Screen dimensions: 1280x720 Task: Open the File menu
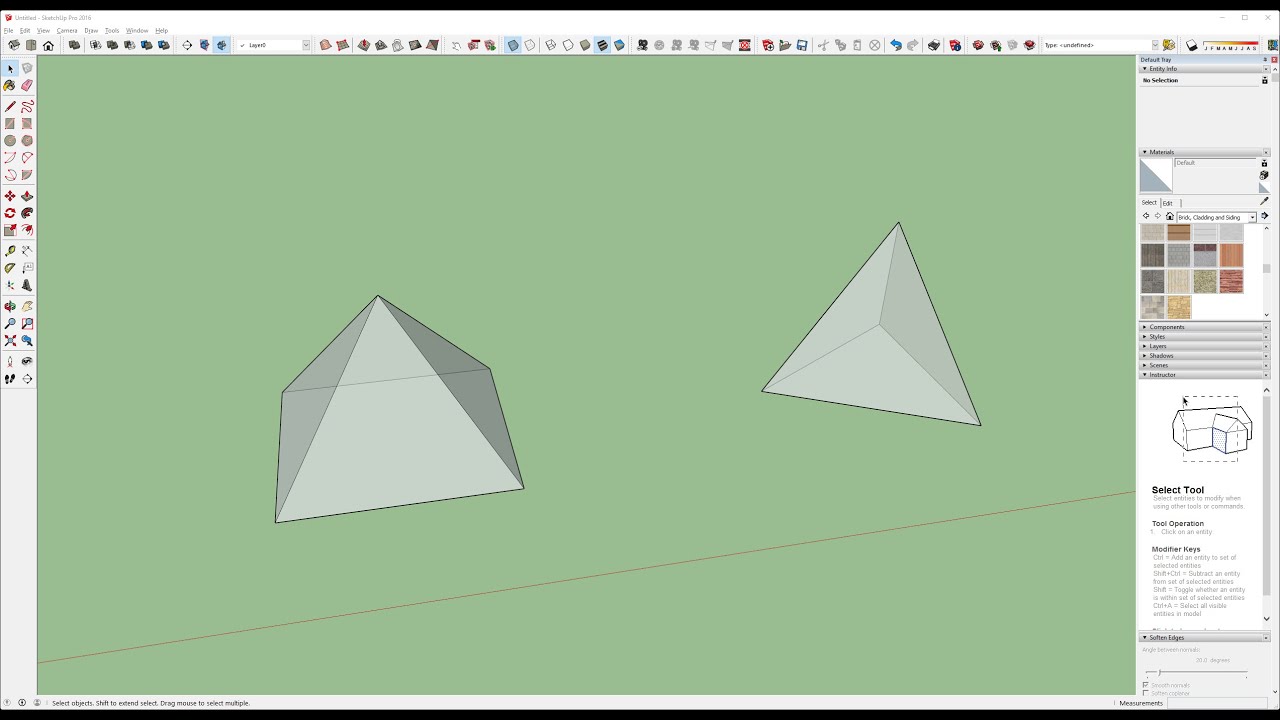(8, 31)
